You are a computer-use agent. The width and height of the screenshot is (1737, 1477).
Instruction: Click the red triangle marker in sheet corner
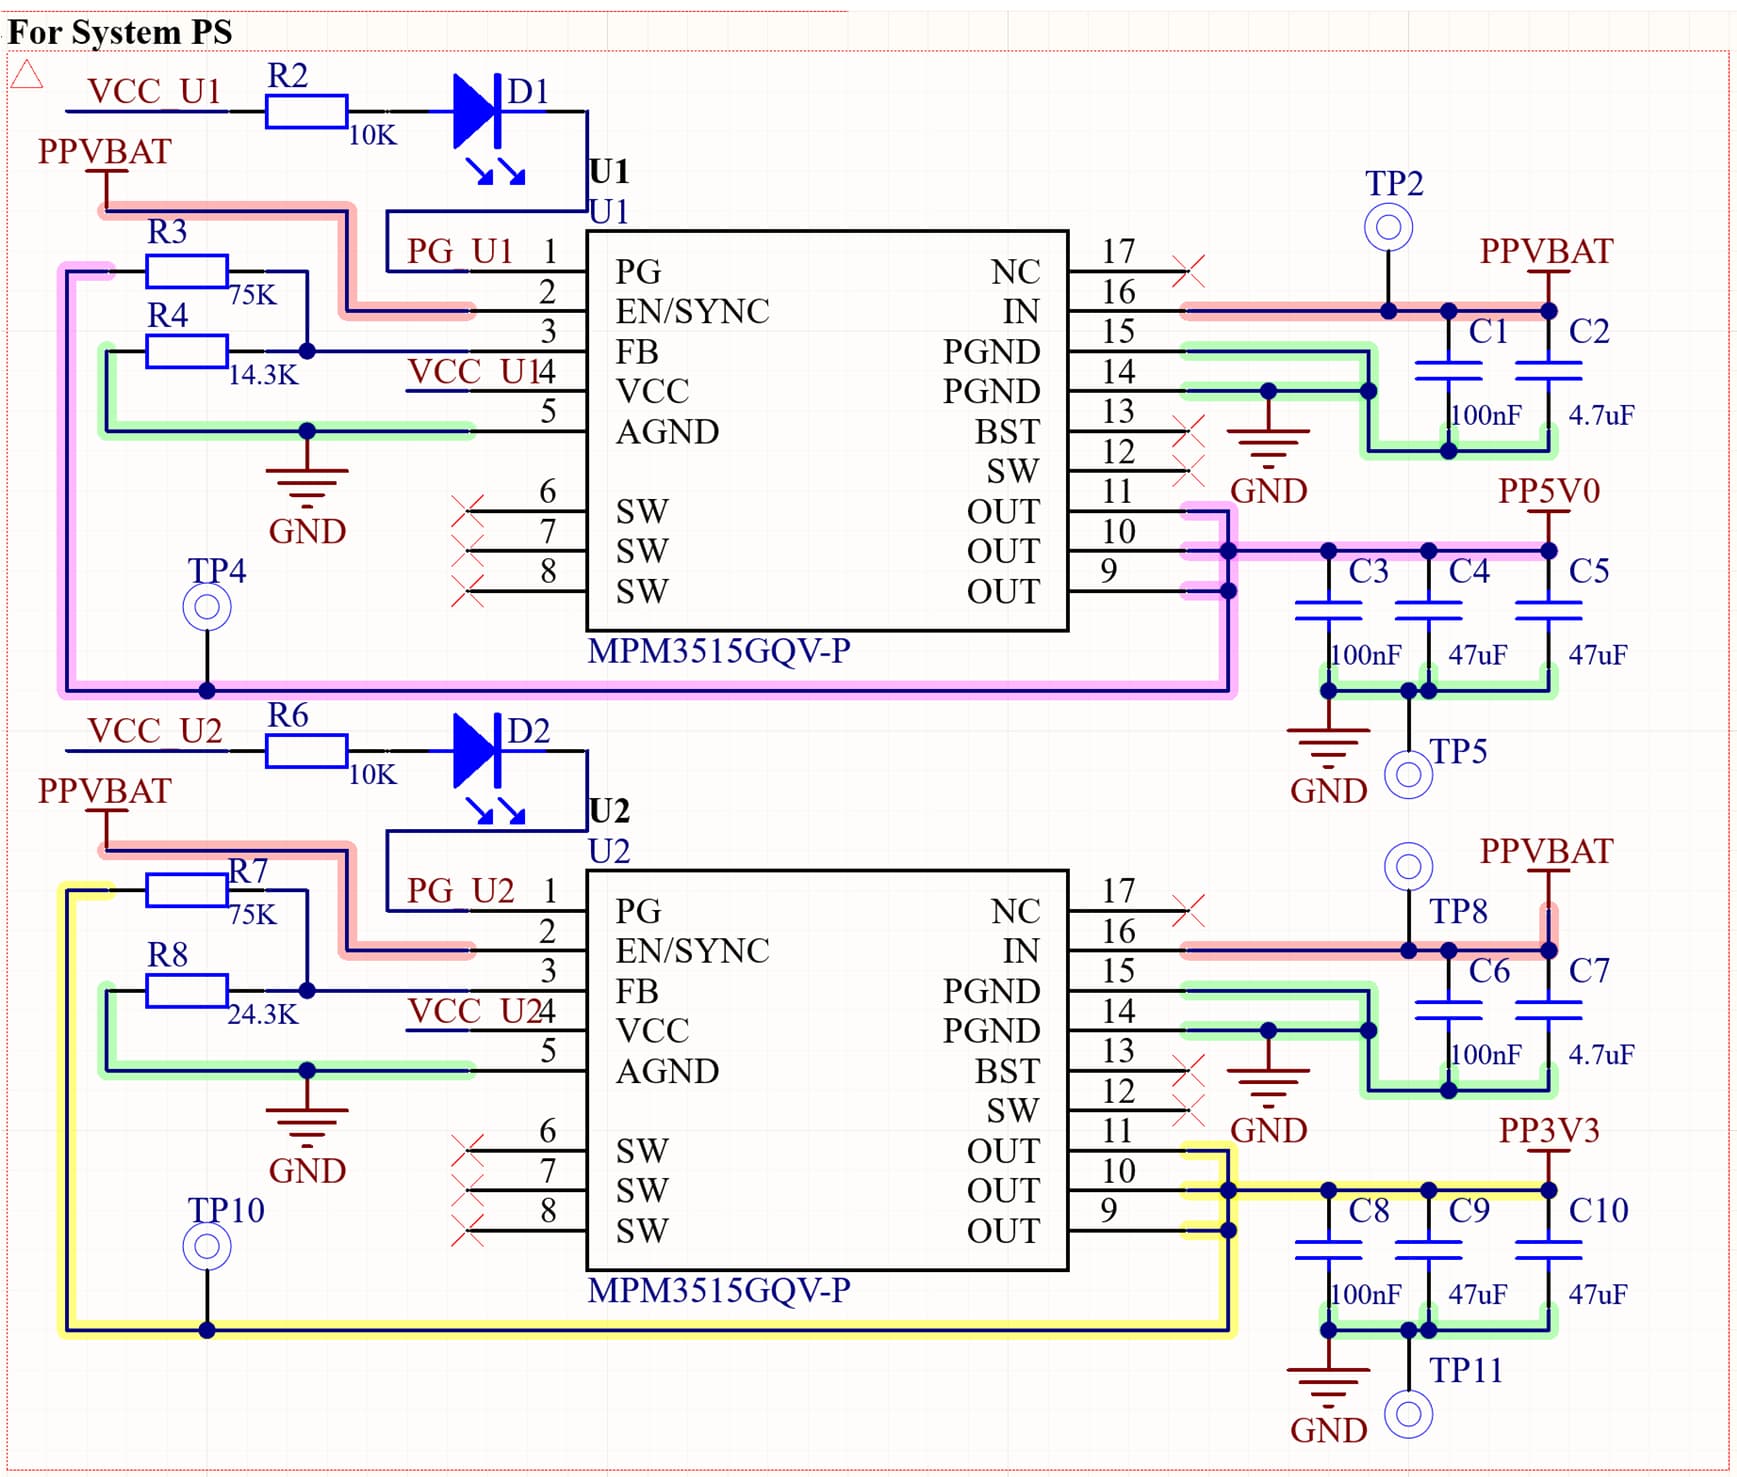pos(27,75)
